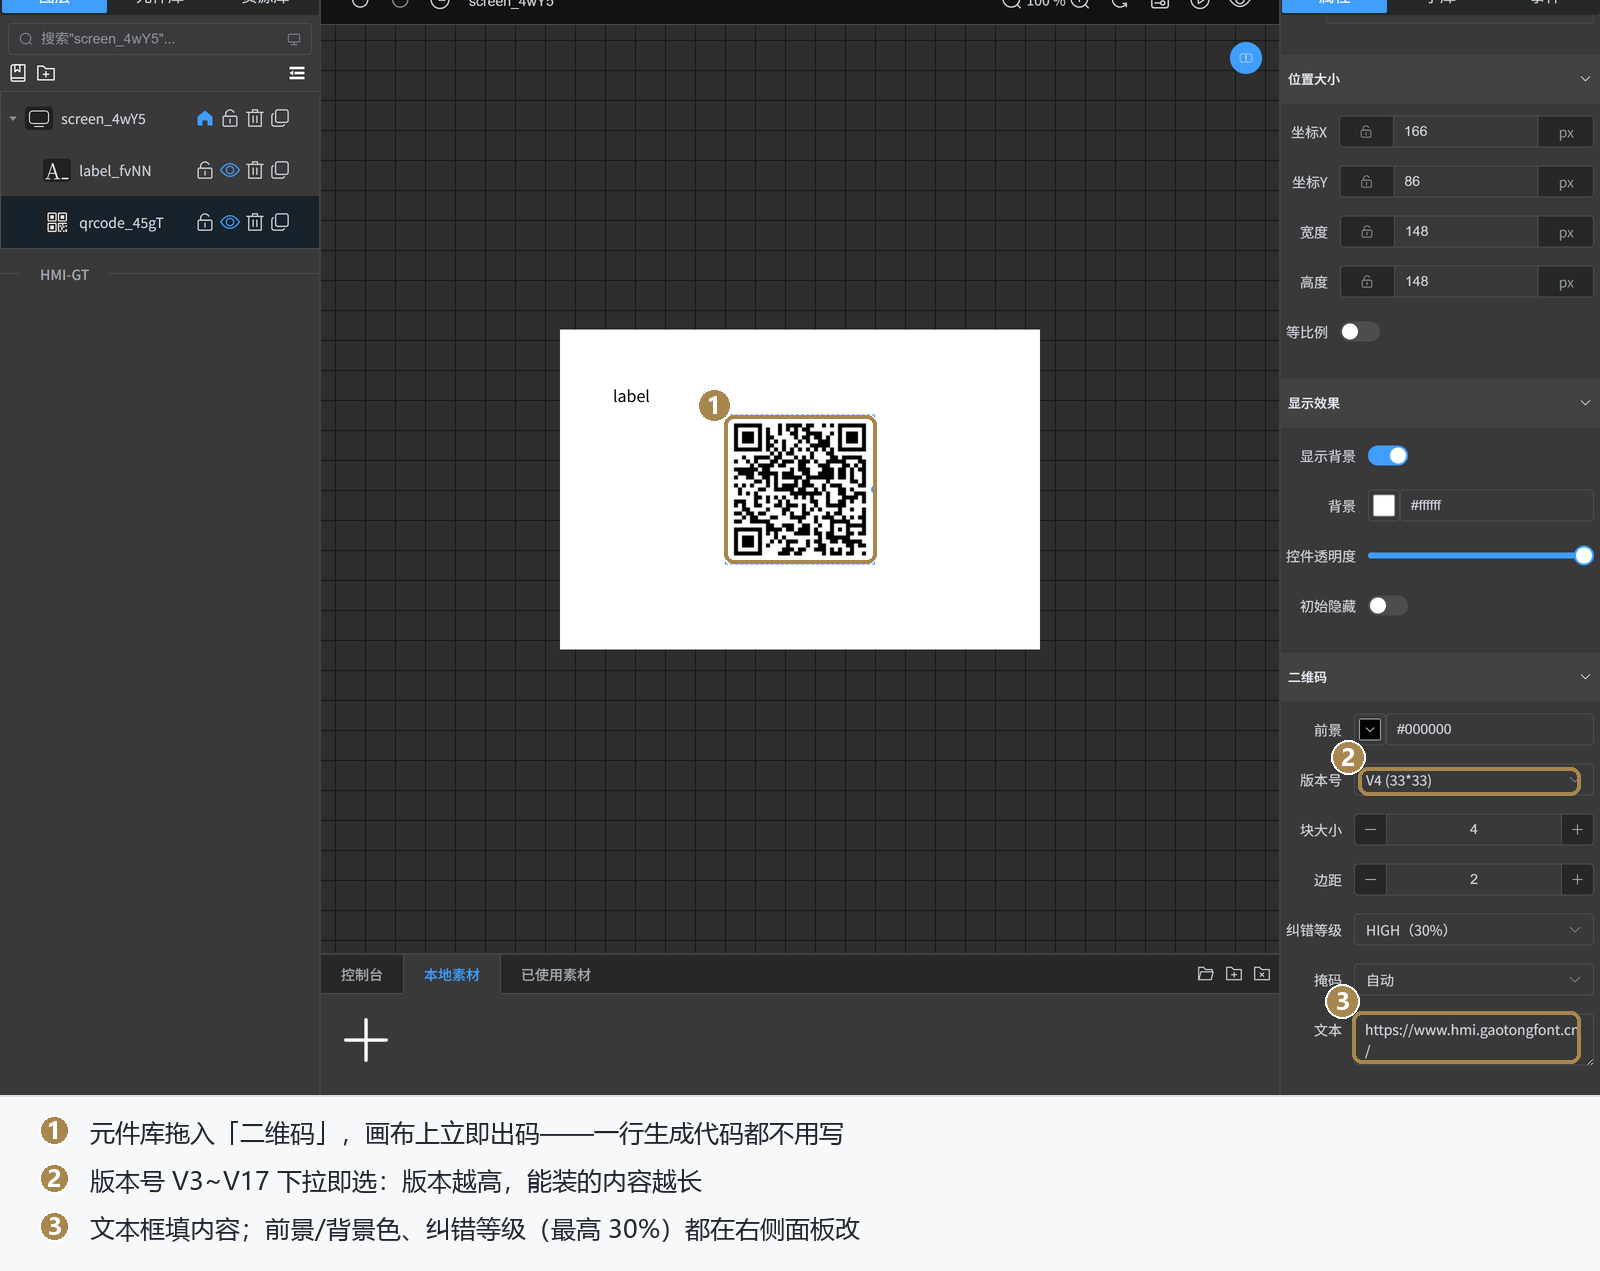Click the home icon on screen_4wY5
The width and height of the screenshot is (1600, 1271).
pos(205,119)
